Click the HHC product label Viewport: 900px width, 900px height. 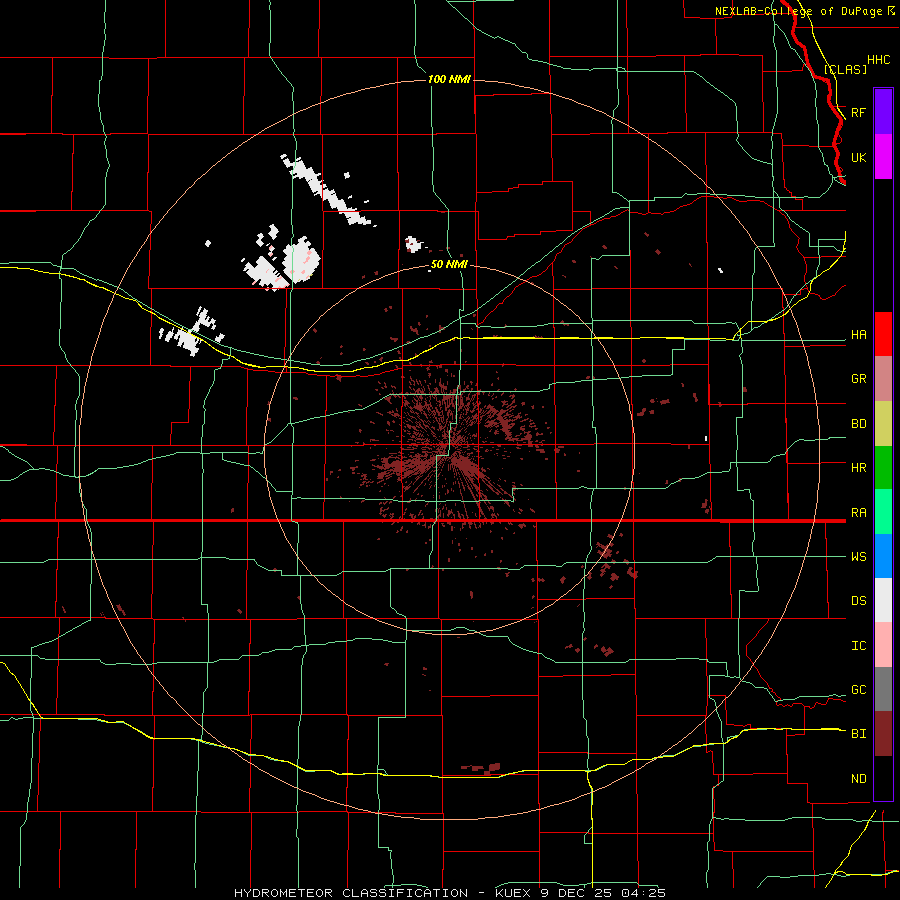[879, 60]
